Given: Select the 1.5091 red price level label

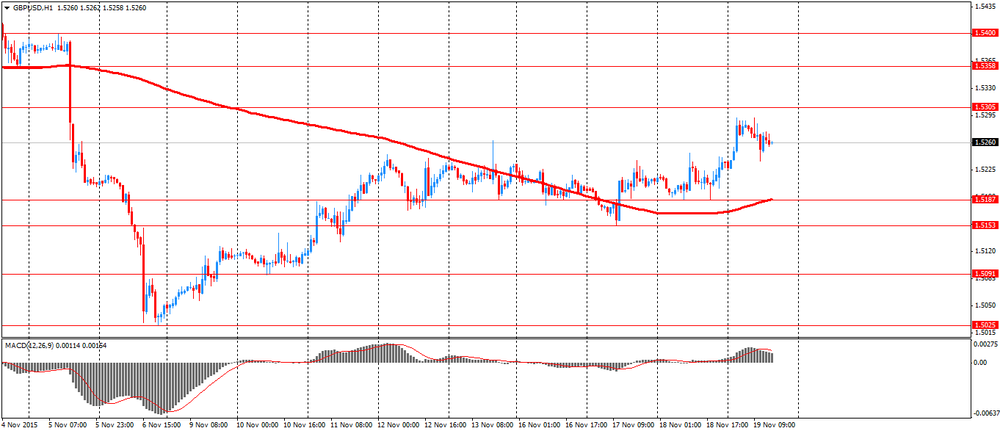Looking at the screenshot, I should [983, 273].
